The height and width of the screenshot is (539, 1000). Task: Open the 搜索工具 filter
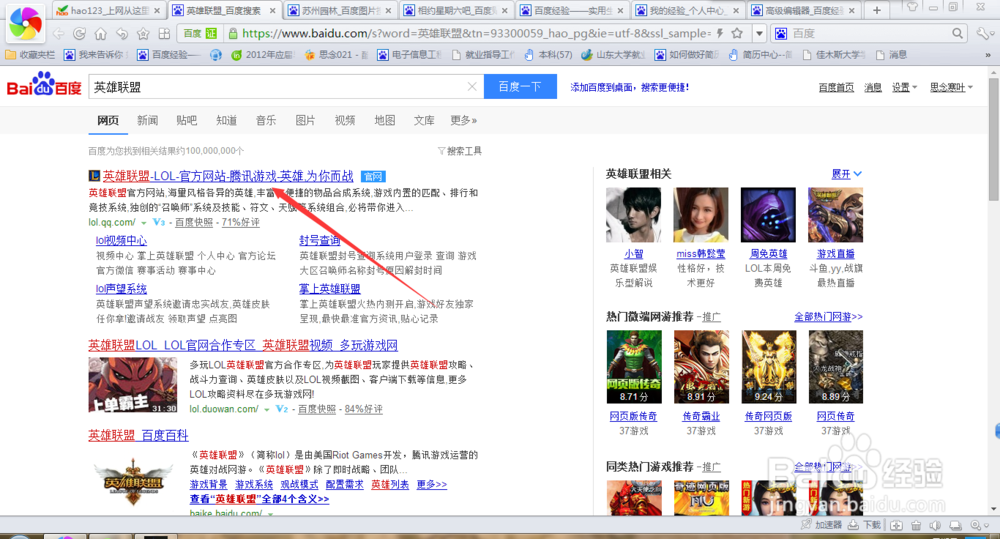459,151
